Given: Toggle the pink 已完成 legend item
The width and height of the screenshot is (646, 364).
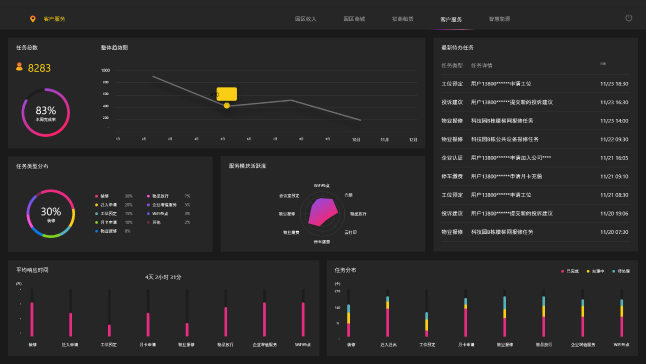Looking at the screenshot, I should coord(570,271).
